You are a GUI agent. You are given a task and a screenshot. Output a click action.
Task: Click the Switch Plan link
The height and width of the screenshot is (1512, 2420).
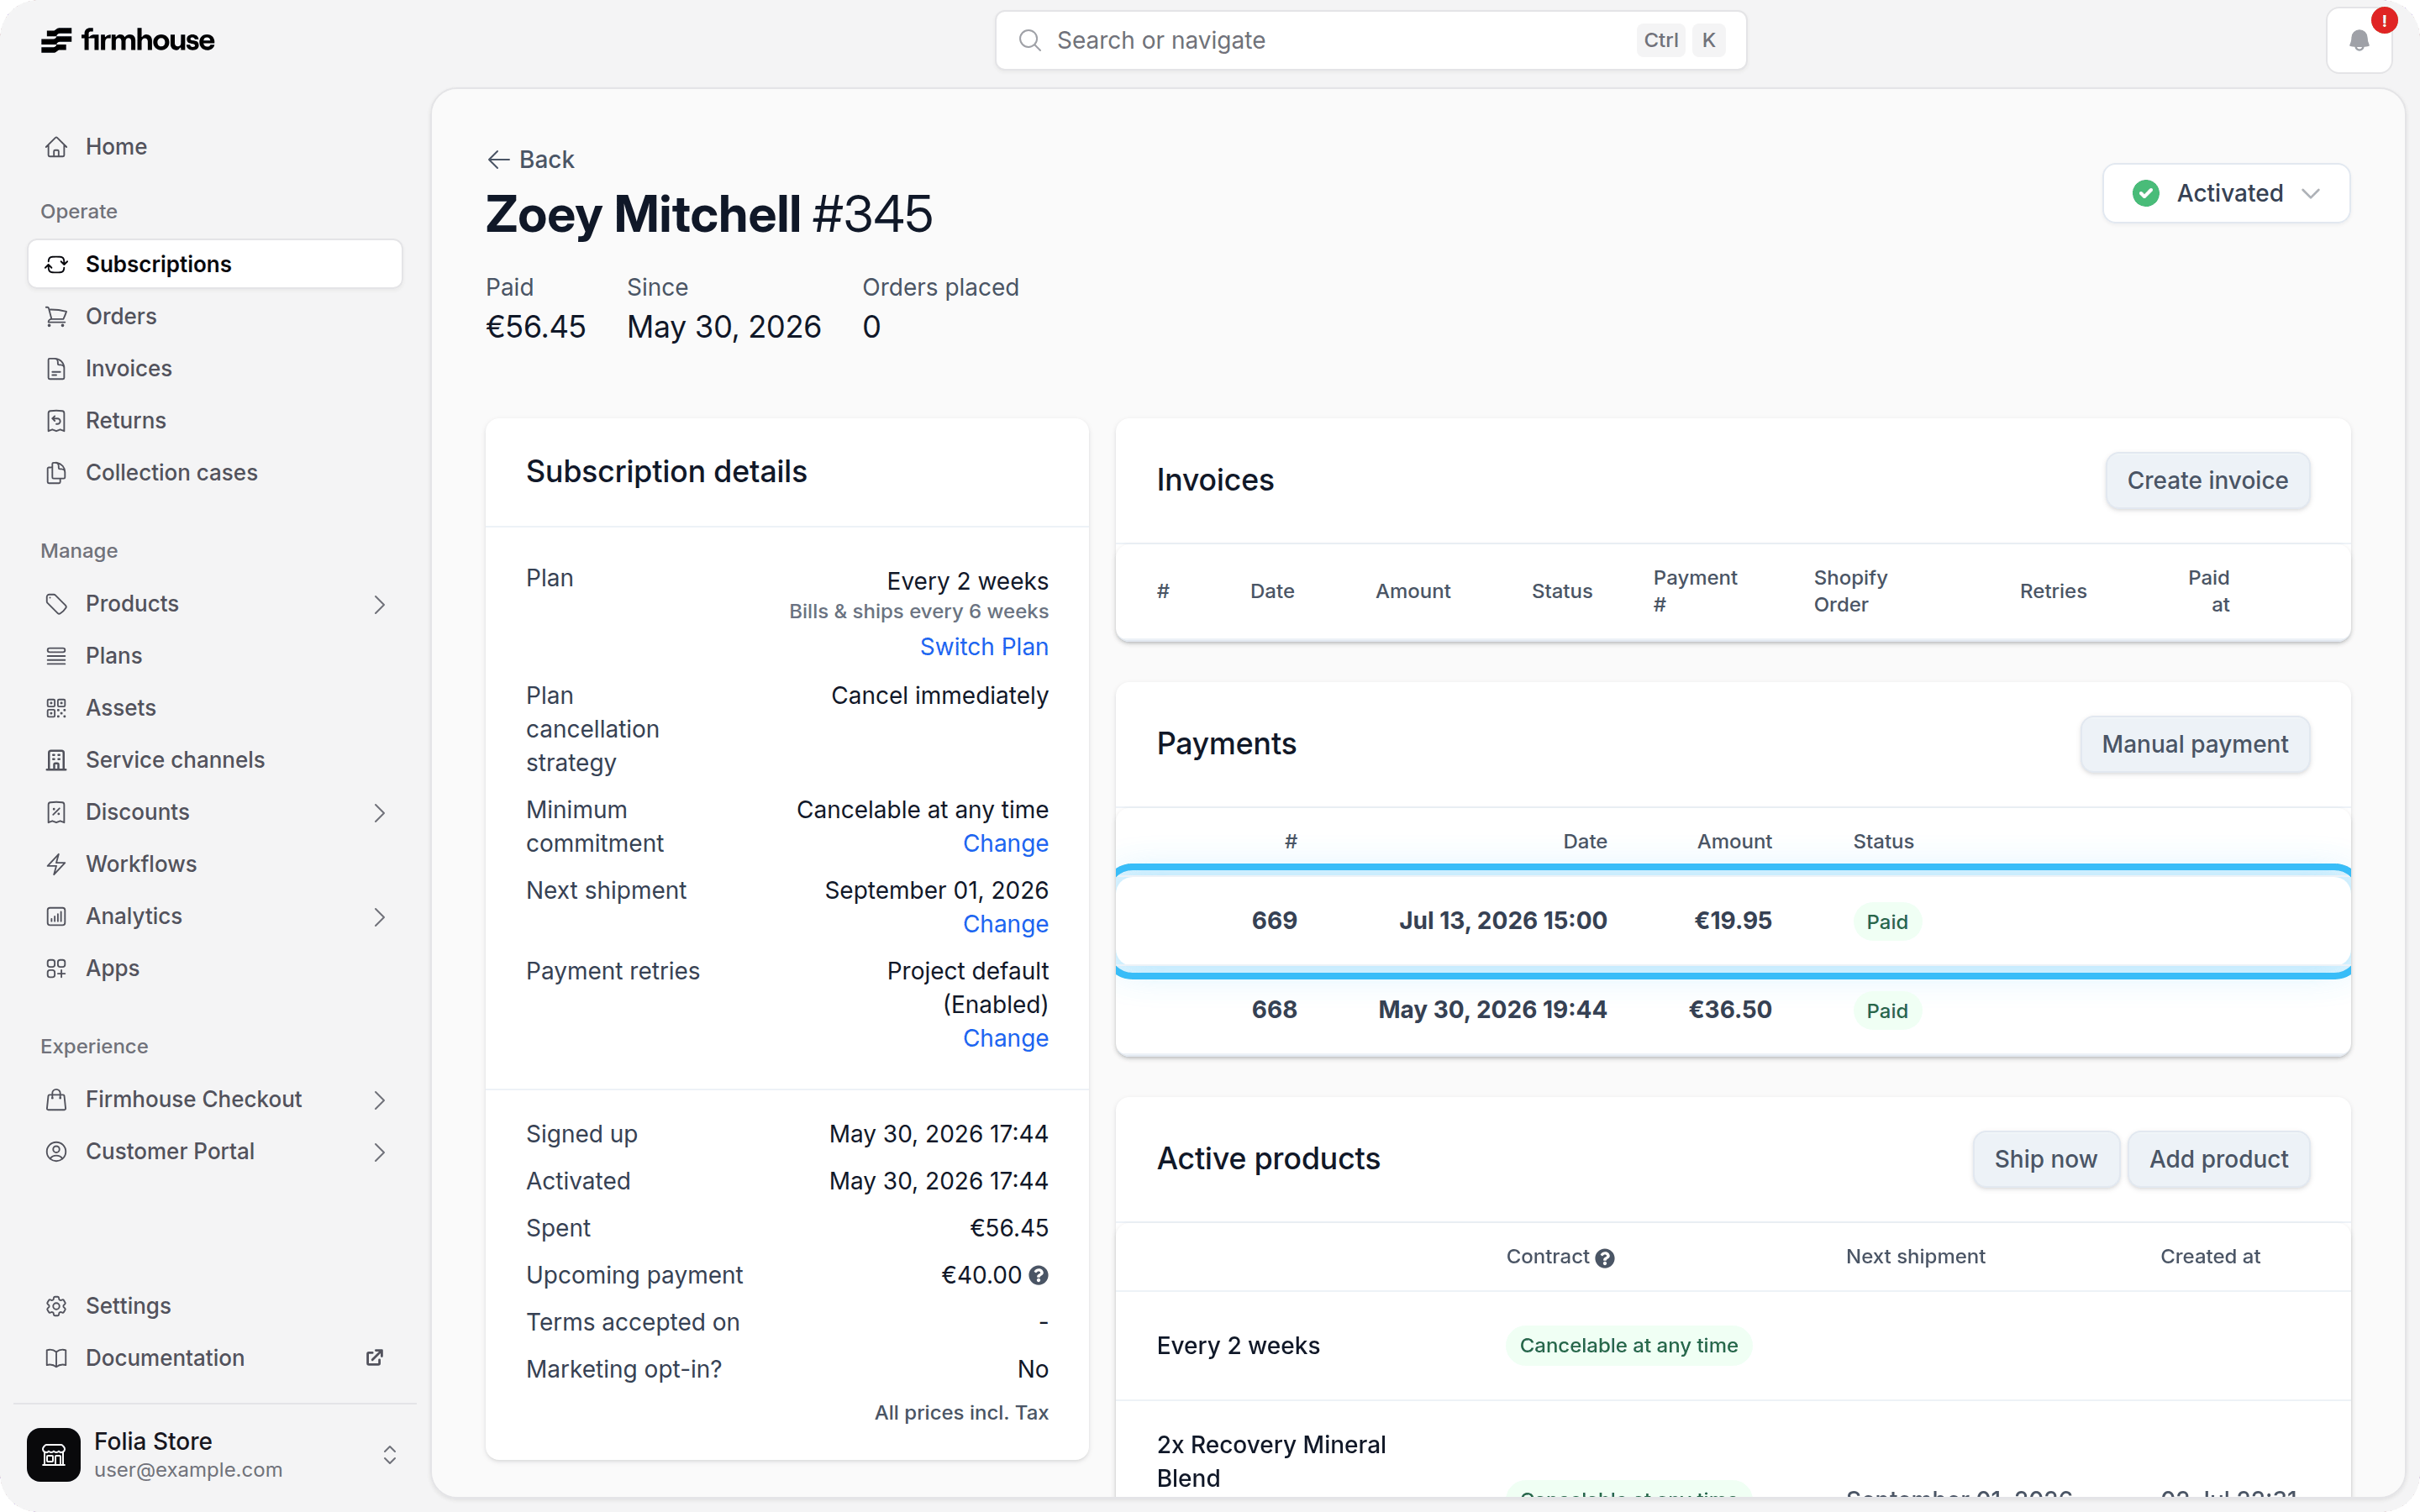pos(984,647)
